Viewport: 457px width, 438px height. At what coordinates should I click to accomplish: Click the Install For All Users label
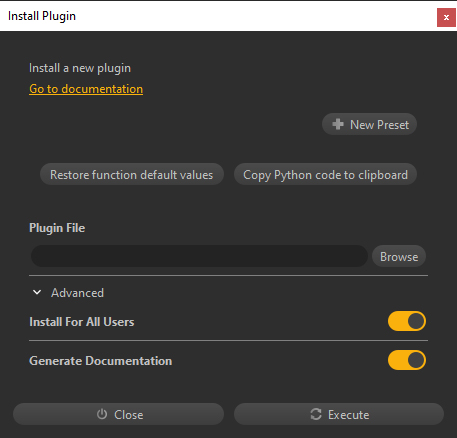(82, 322)
